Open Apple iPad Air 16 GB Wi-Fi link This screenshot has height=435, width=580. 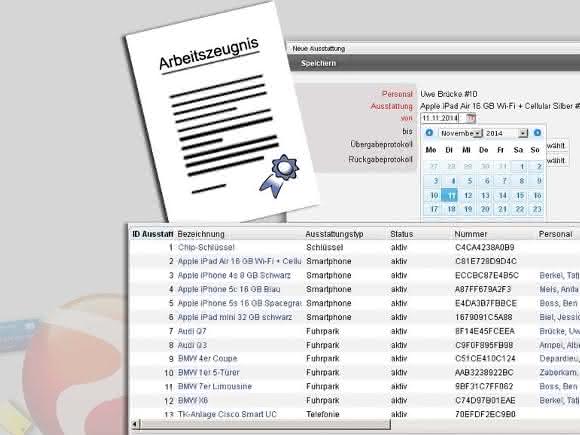239,261
